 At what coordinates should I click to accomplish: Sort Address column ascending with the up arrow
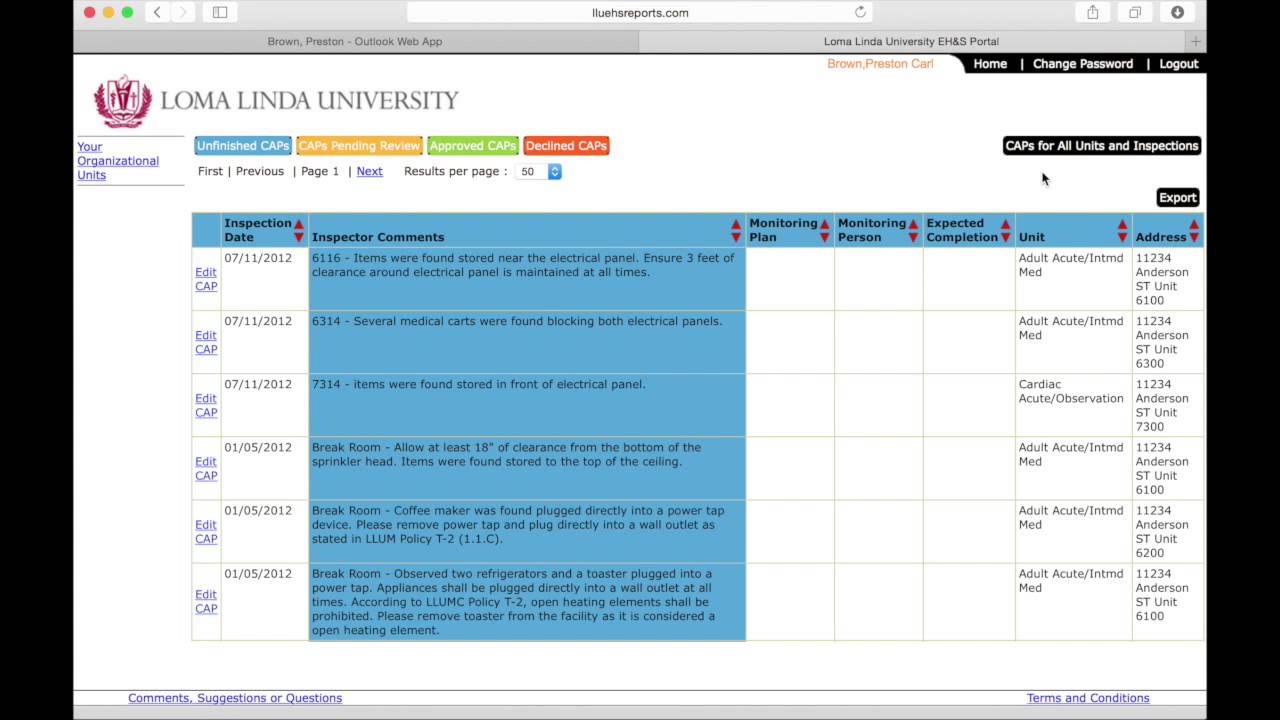[x=1193, y=225]
